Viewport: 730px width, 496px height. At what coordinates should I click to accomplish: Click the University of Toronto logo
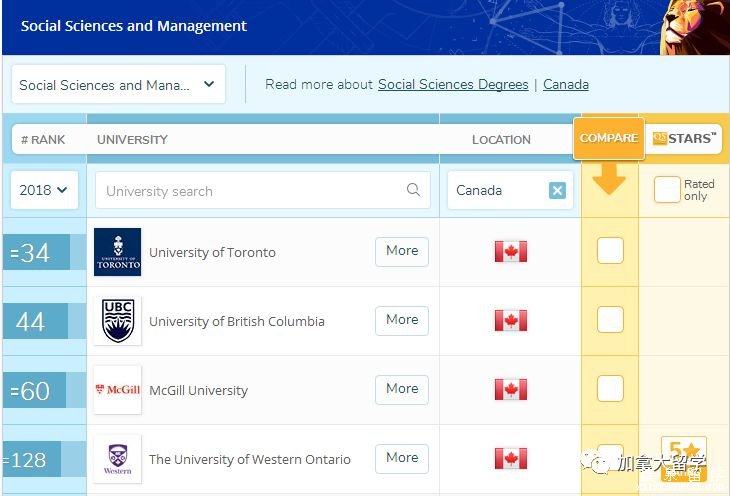[x=117, y=252]
